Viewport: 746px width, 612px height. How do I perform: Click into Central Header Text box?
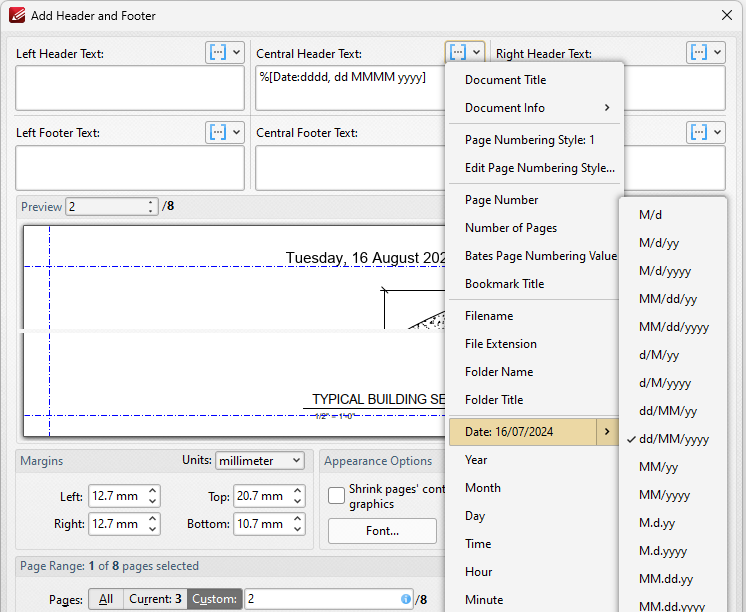[351, 88]
